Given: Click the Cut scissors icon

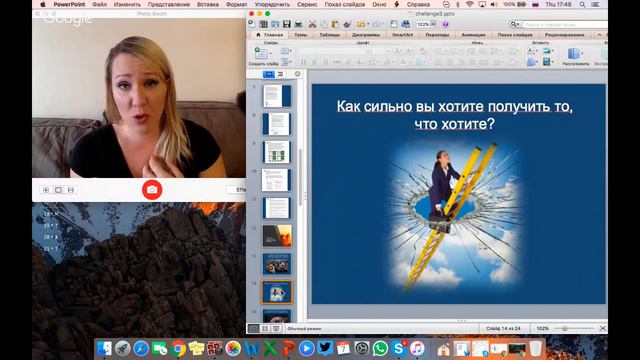Looking at the screenshot, I should click(x=312, y=24).
